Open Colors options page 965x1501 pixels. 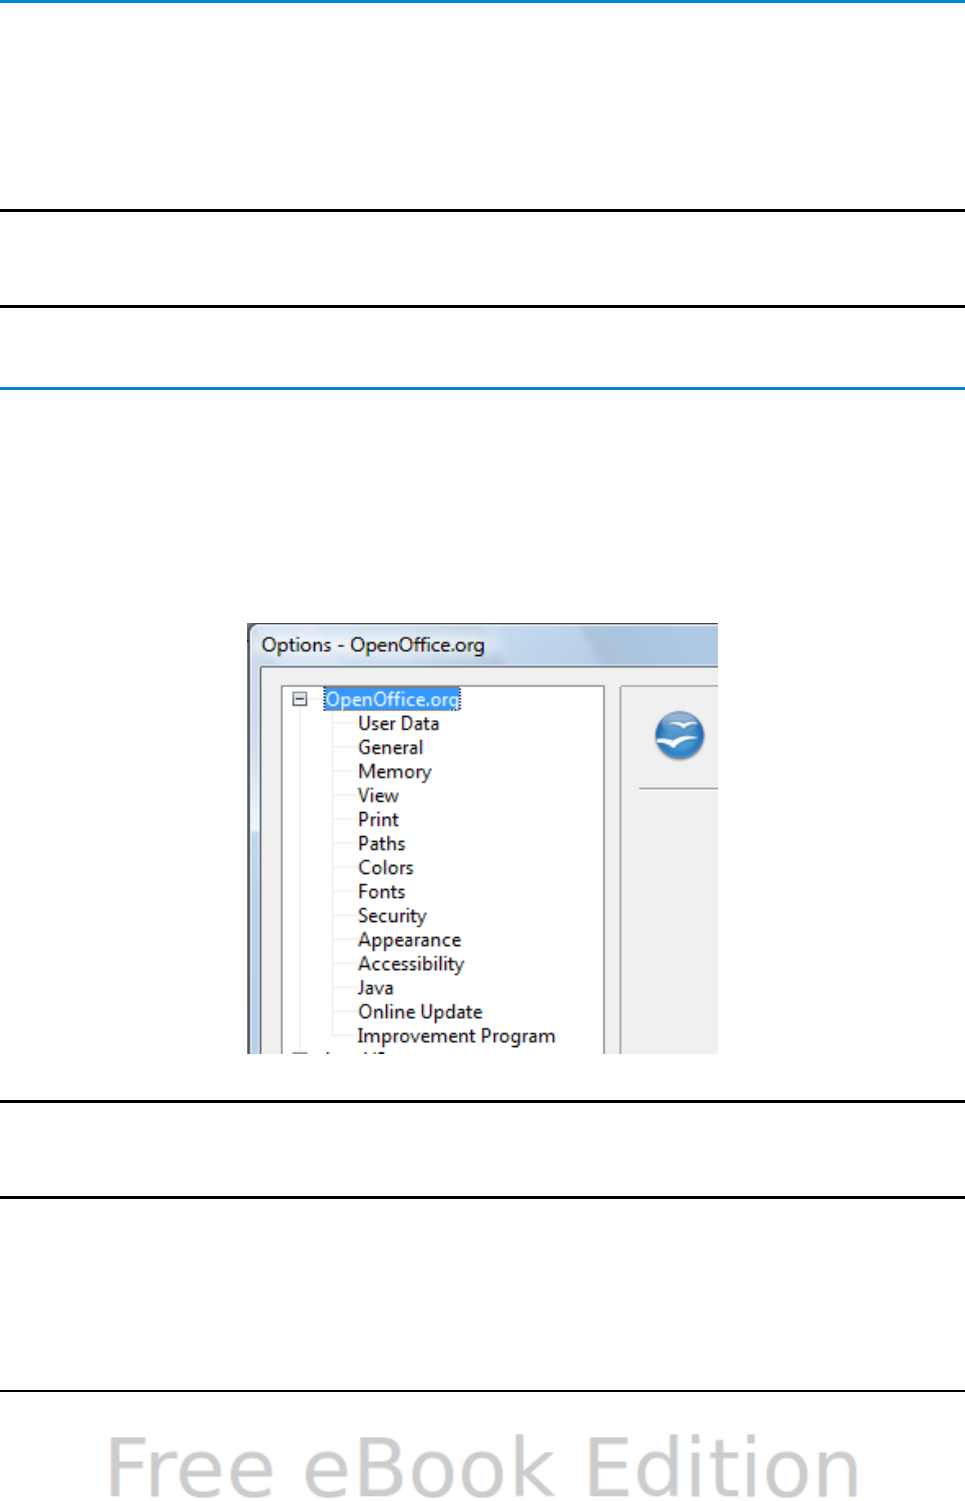(385, 867)
